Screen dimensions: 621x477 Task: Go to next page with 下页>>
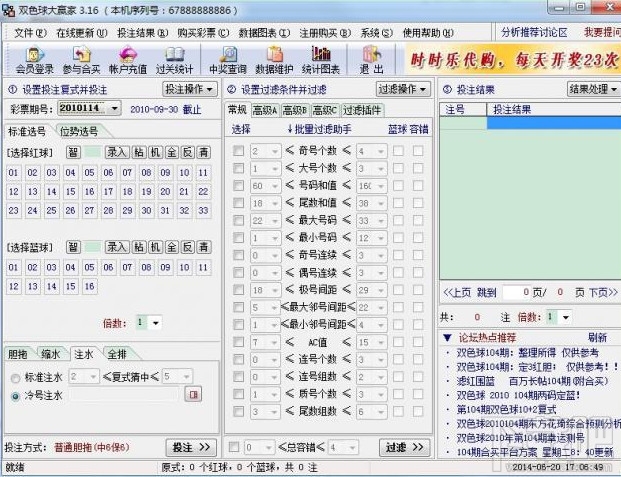coord(603,293)
